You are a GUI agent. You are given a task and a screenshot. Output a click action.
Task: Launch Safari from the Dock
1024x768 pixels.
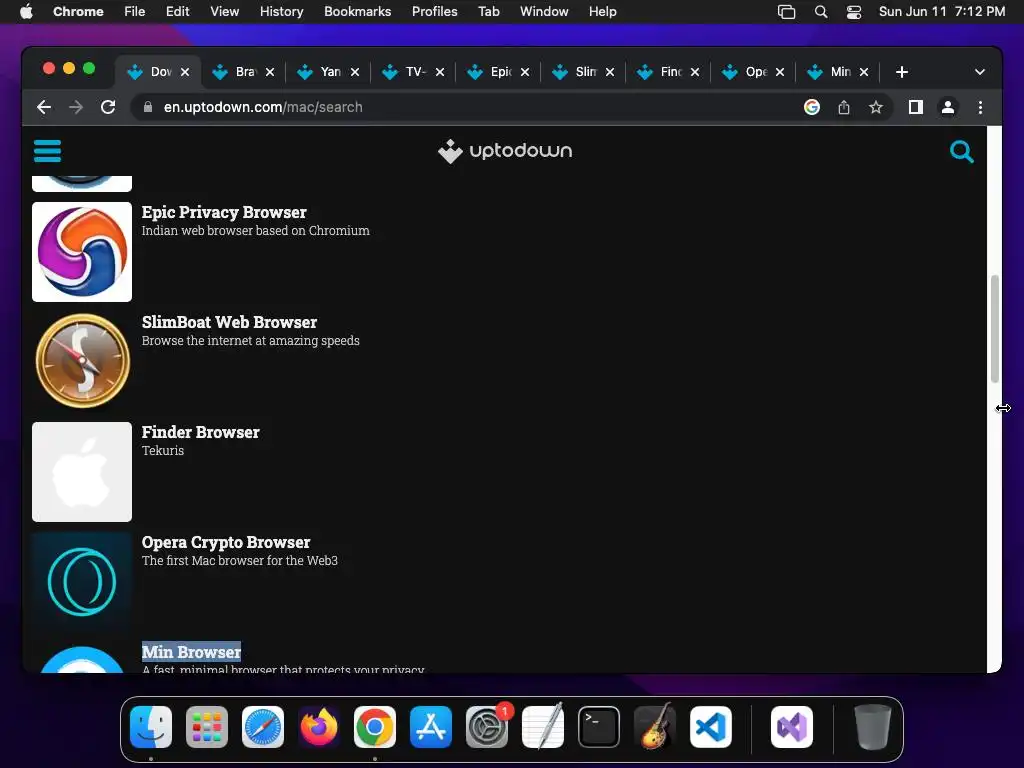coord(263,727)
